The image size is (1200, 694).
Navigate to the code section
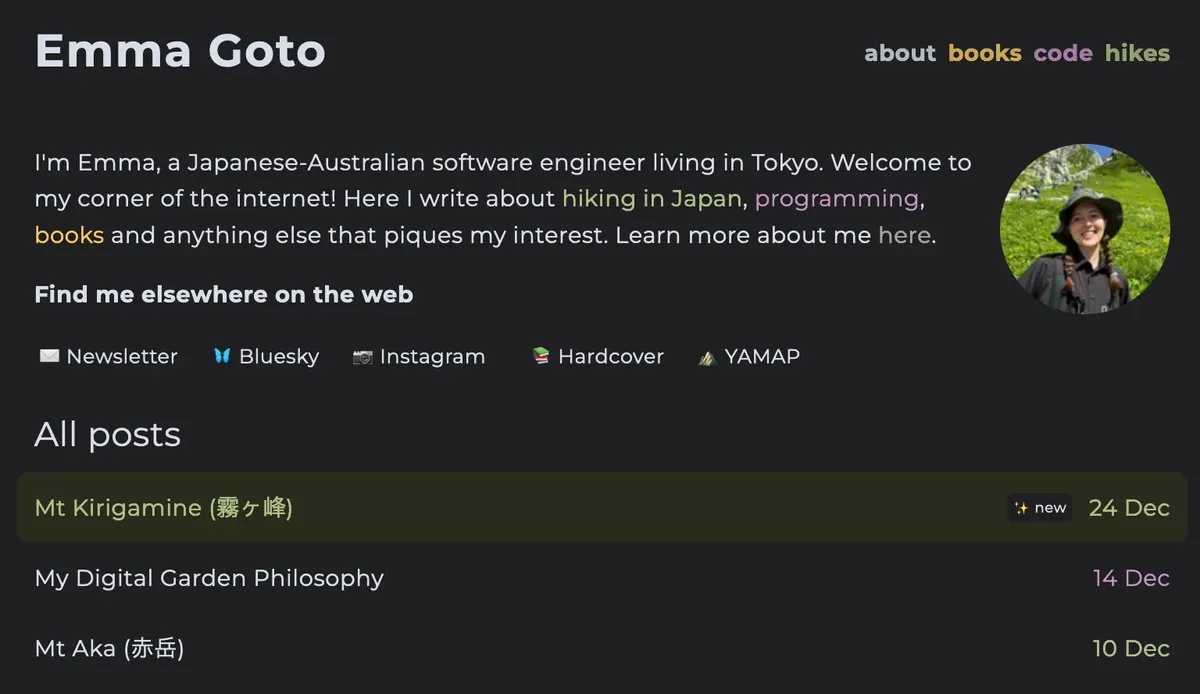[1062, 53]
